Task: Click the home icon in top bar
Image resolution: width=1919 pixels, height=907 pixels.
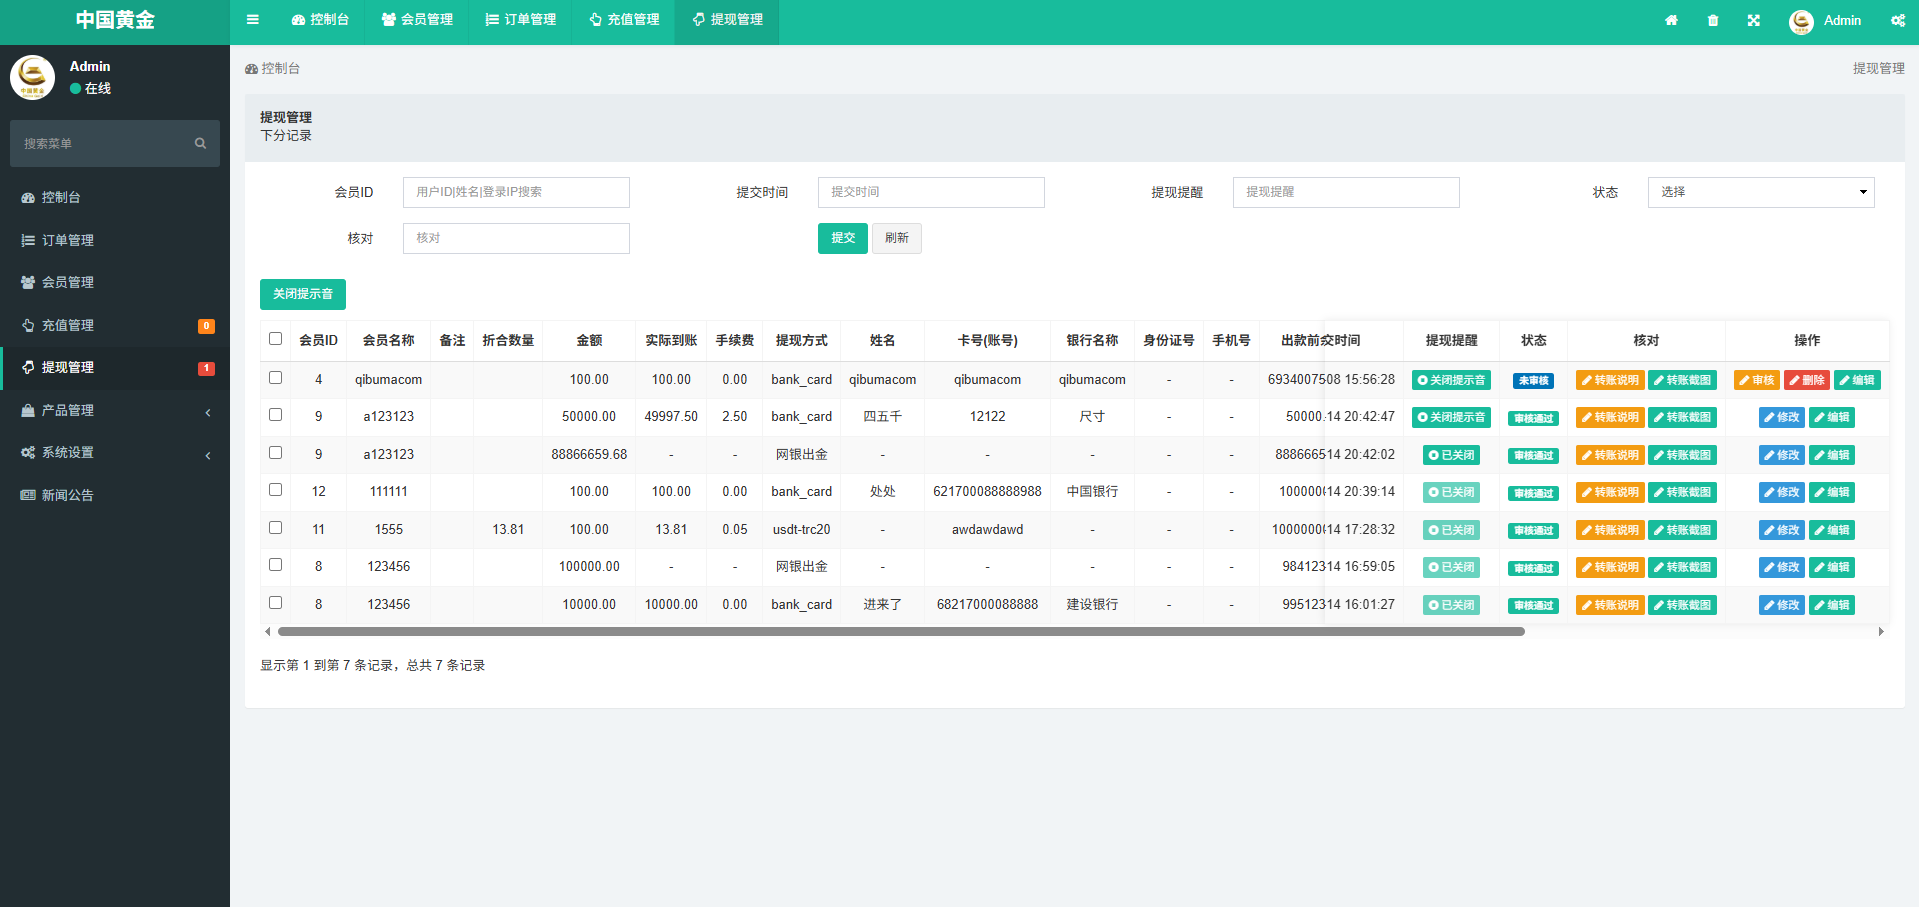Action: pyautogui.click(x=1671, y=21)
